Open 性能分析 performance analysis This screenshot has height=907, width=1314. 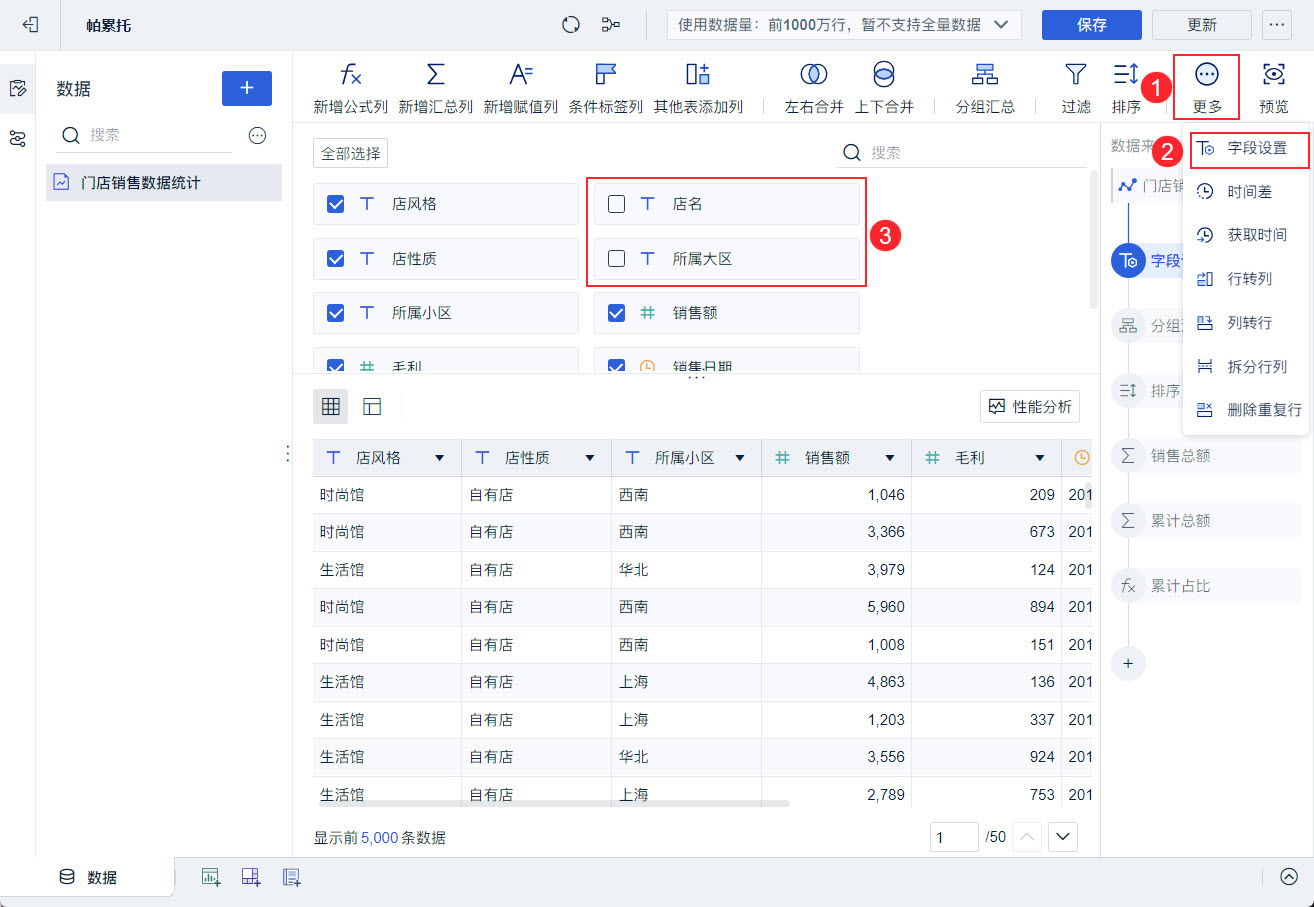pyautogui.click(x=1030, y=407)
